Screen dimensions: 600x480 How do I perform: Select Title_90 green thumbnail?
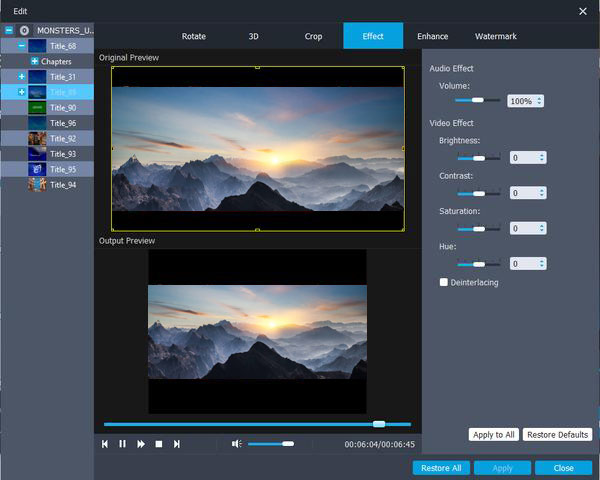[x=37, y=108]
